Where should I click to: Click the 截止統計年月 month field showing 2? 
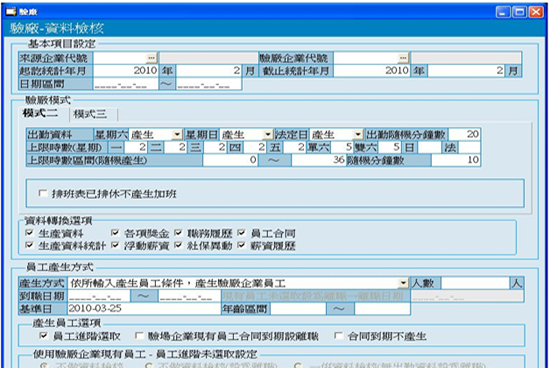click(466, 71)
